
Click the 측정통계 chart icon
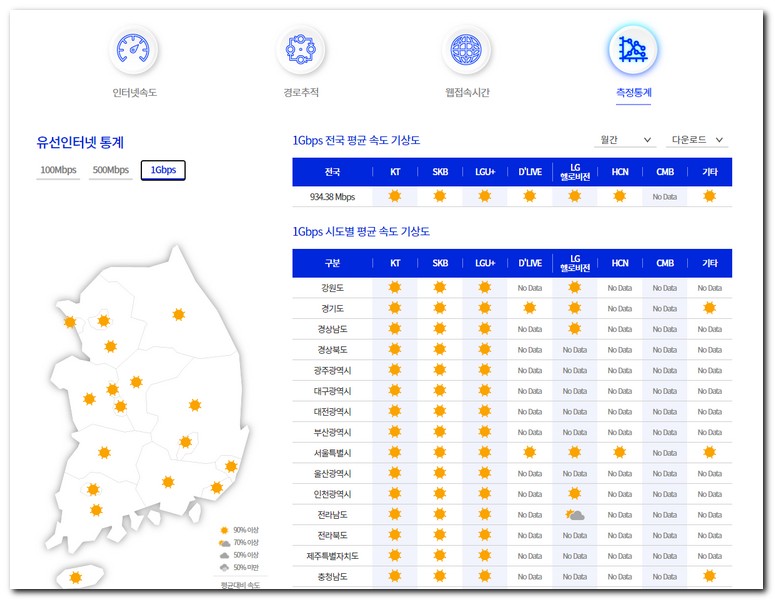pyautogui.click(x=633, y=49)
